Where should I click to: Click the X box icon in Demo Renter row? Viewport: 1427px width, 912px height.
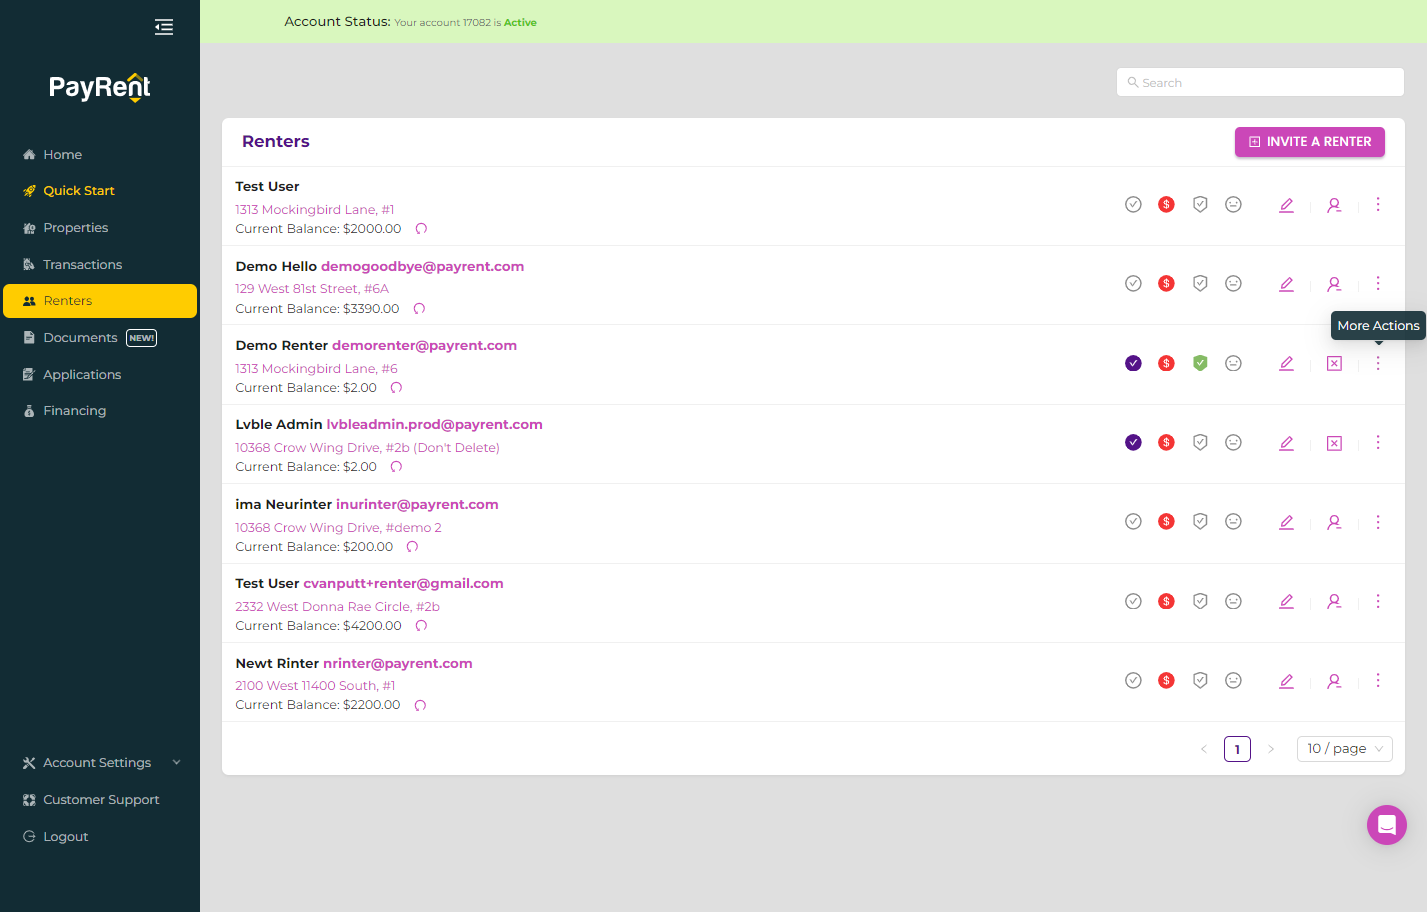(x=1334, y=364)
